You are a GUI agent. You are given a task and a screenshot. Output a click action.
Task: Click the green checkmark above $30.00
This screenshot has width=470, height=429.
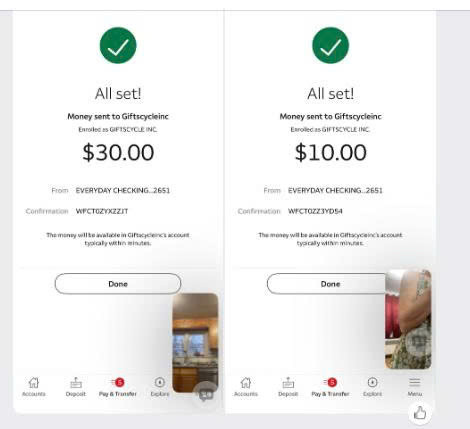click(118, 45)
